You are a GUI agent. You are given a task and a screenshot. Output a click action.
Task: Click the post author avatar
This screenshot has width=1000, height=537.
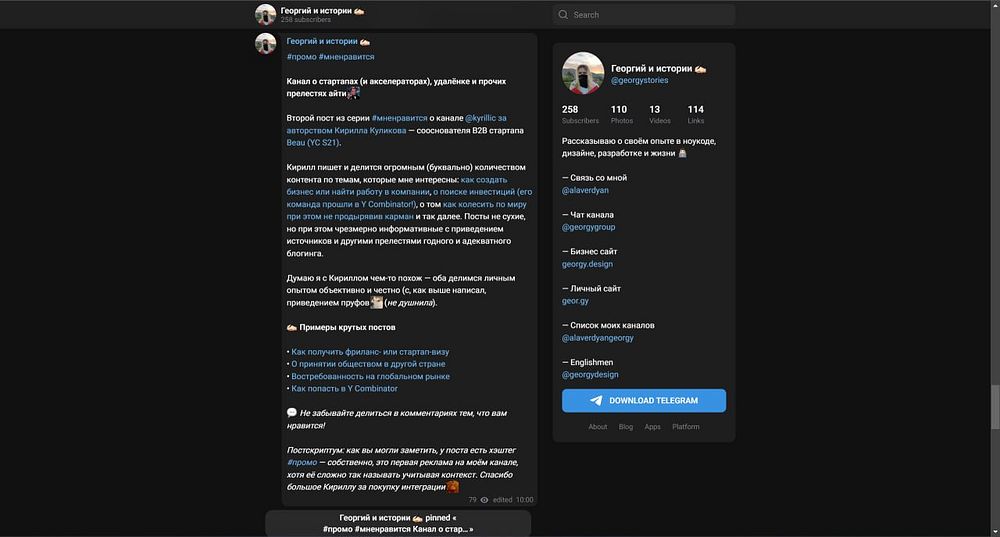[265, 44]
